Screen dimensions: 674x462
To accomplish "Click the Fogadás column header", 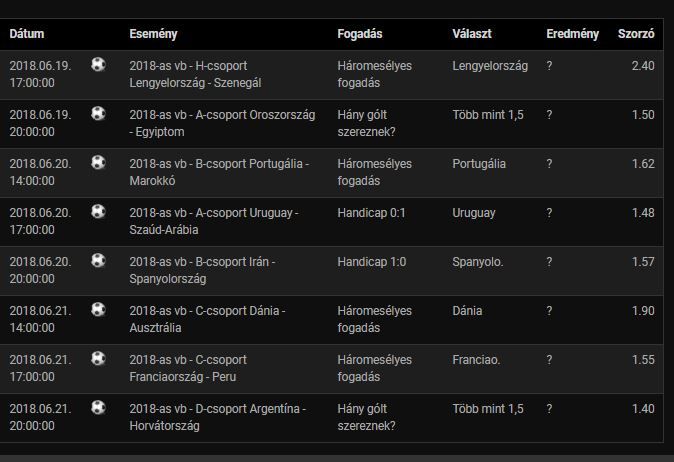I will [360, 34].
